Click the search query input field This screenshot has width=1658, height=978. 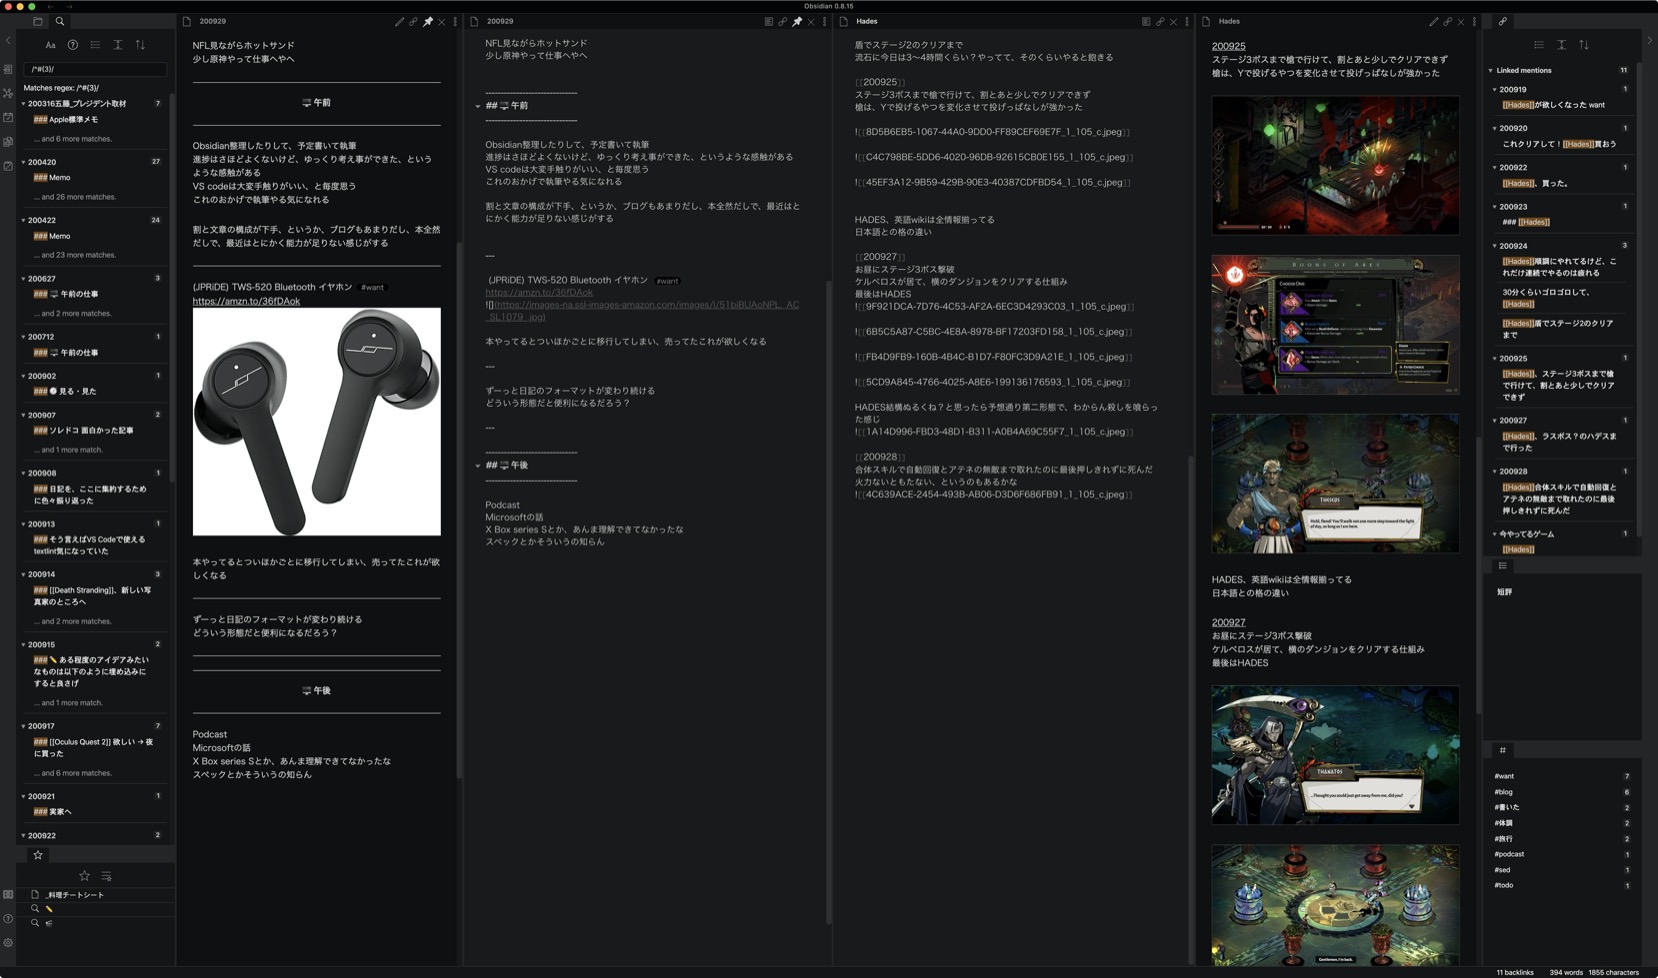95,69
